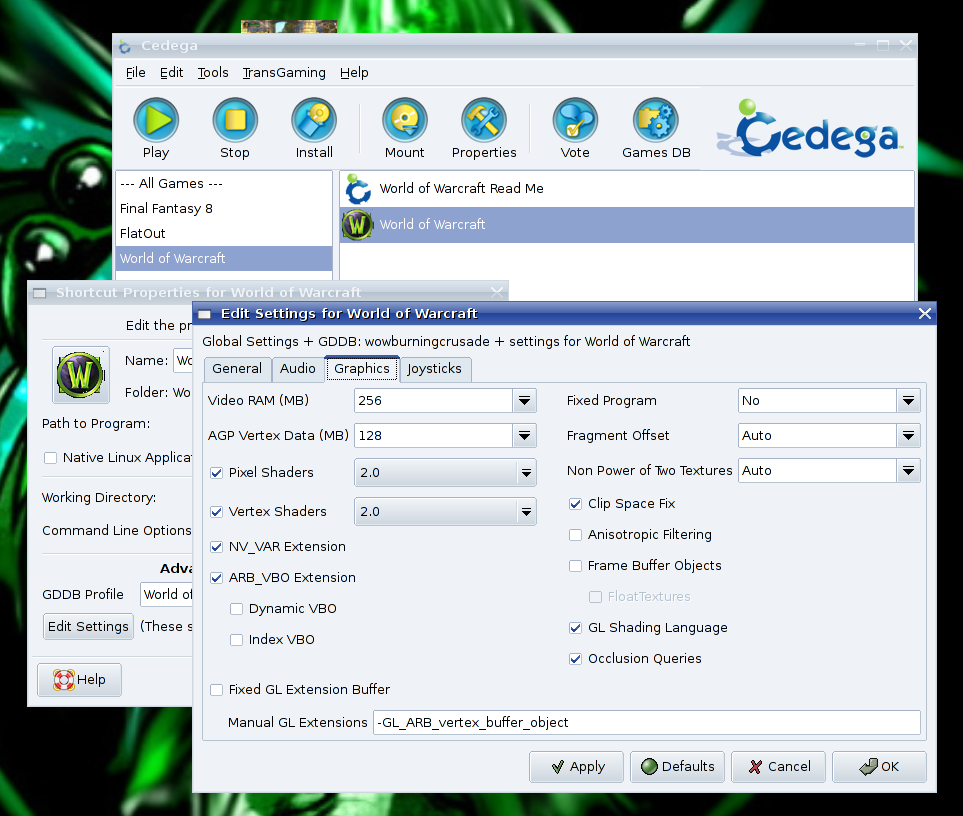Enable Frame Buffer Objects
Screen dimensions: 963x816
575,565
